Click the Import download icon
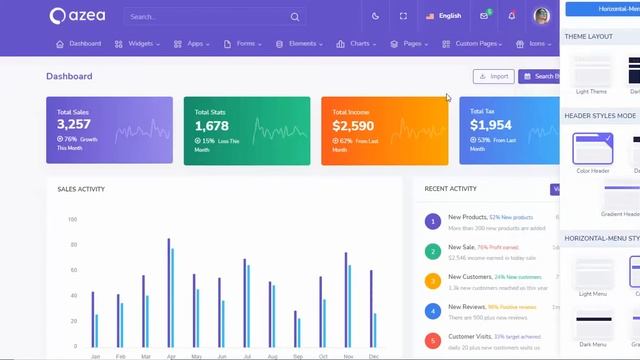Screen dimensions: 640x360 (x=483, y=76)
